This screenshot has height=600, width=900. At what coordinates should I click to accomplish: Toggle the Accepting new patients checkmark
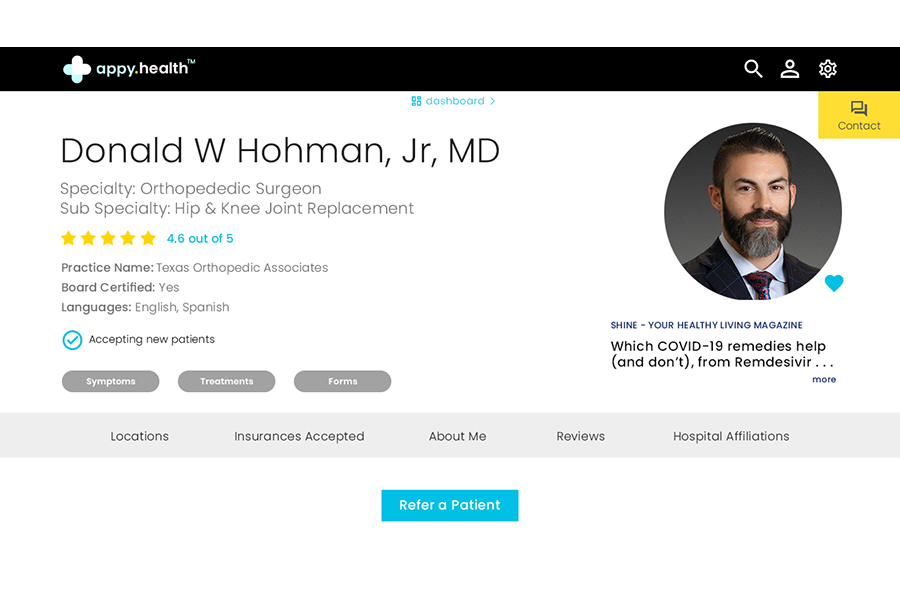72,340
